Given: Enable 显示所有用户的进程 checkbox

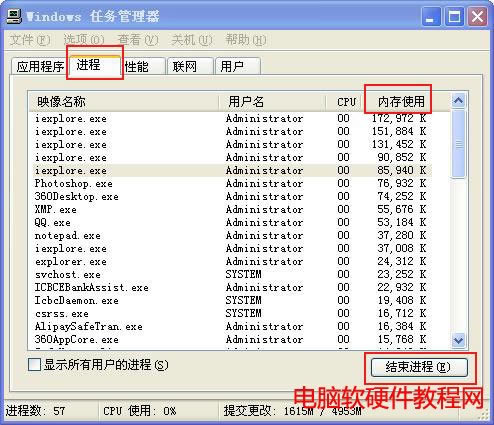Looking at the screenshot, I should click(35, 364).
